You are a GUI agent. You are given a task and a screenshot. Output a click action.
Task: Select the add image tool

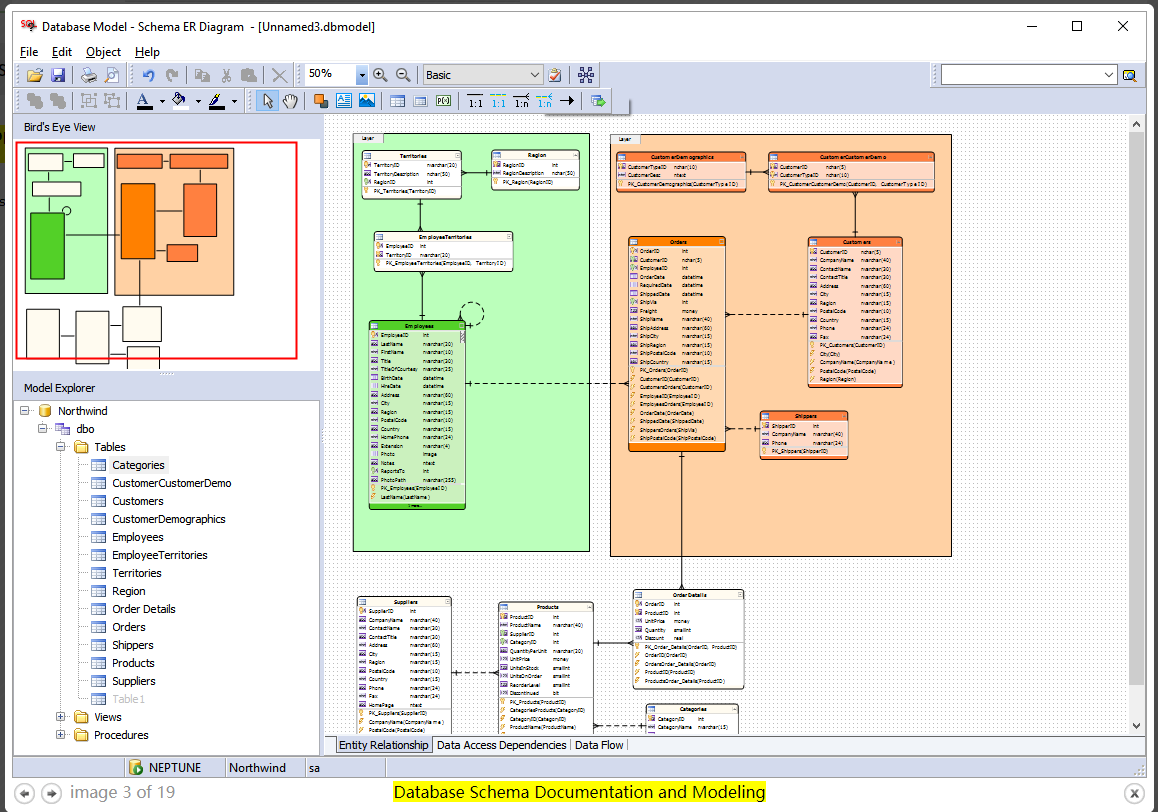[x=366, y=101]
